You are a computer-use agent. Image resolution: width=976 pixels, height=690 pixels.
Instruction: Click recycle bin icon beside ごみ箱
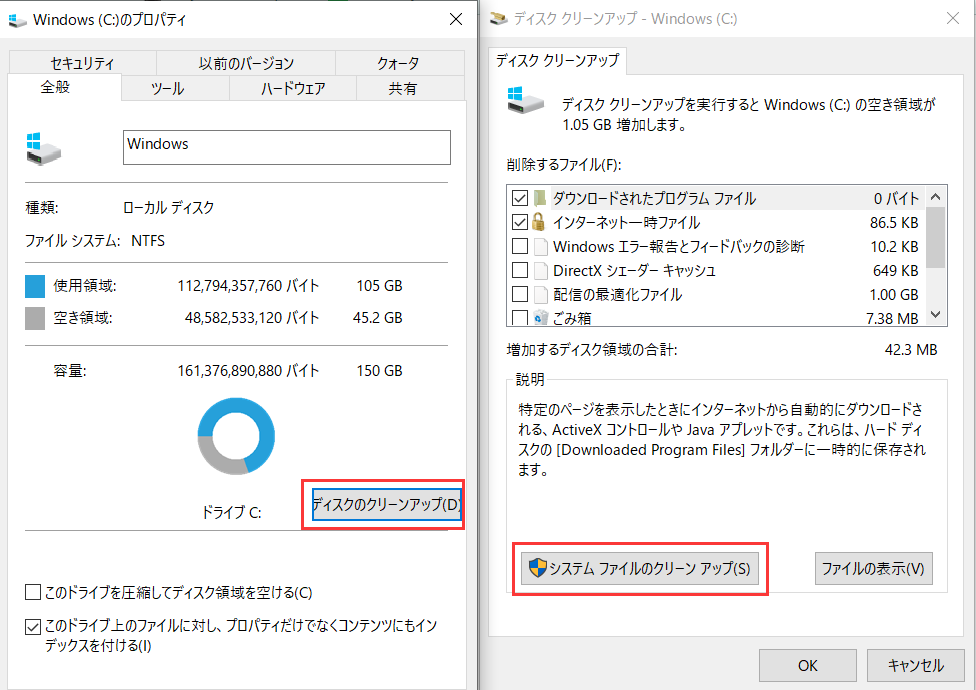tap(540, 317)
